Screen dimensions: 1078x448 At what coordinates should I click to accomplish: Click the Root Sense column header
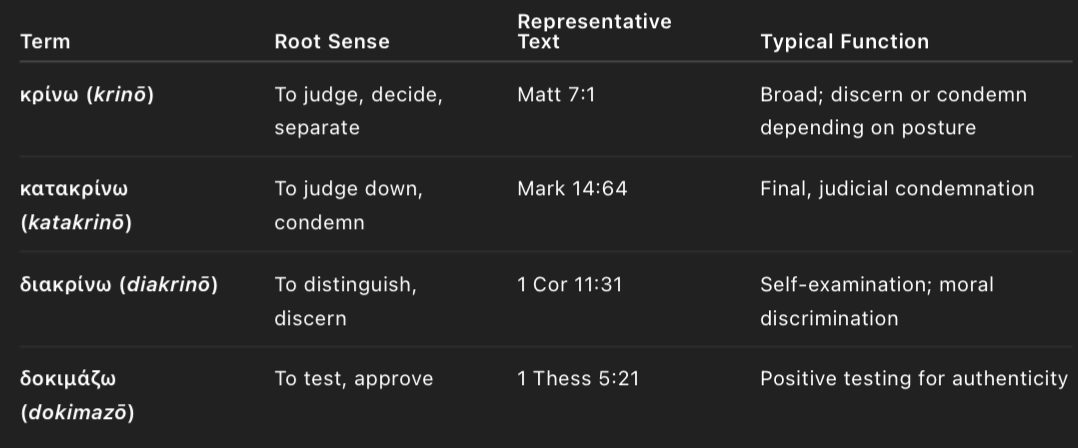332,42
